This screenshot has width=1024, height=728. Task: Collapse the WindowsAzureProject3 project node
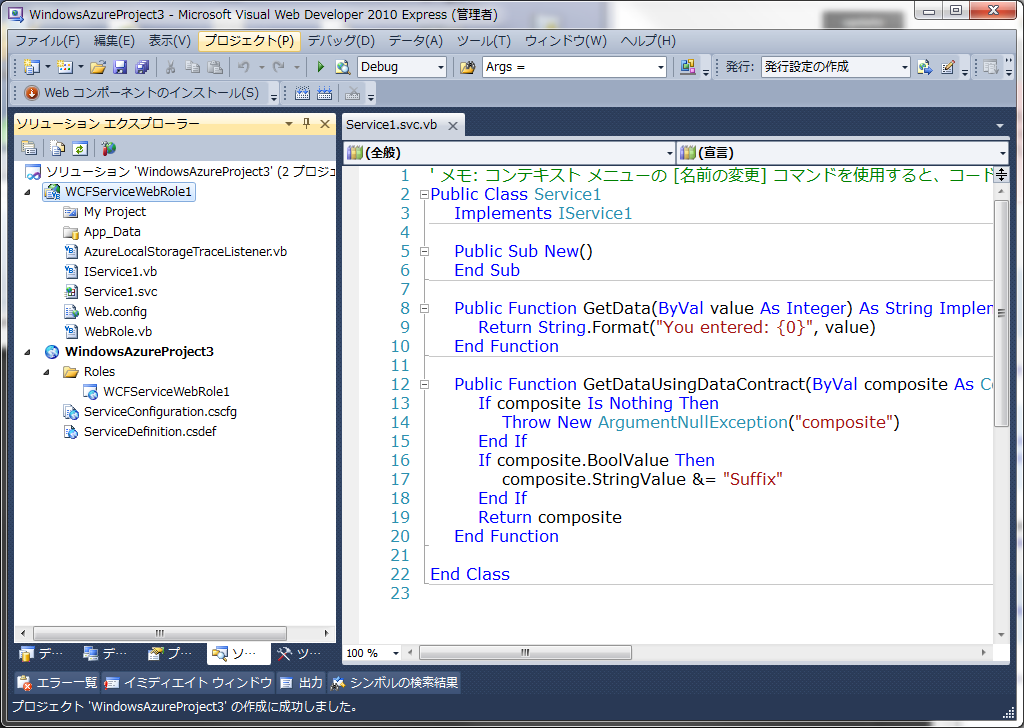pos(27,352)
